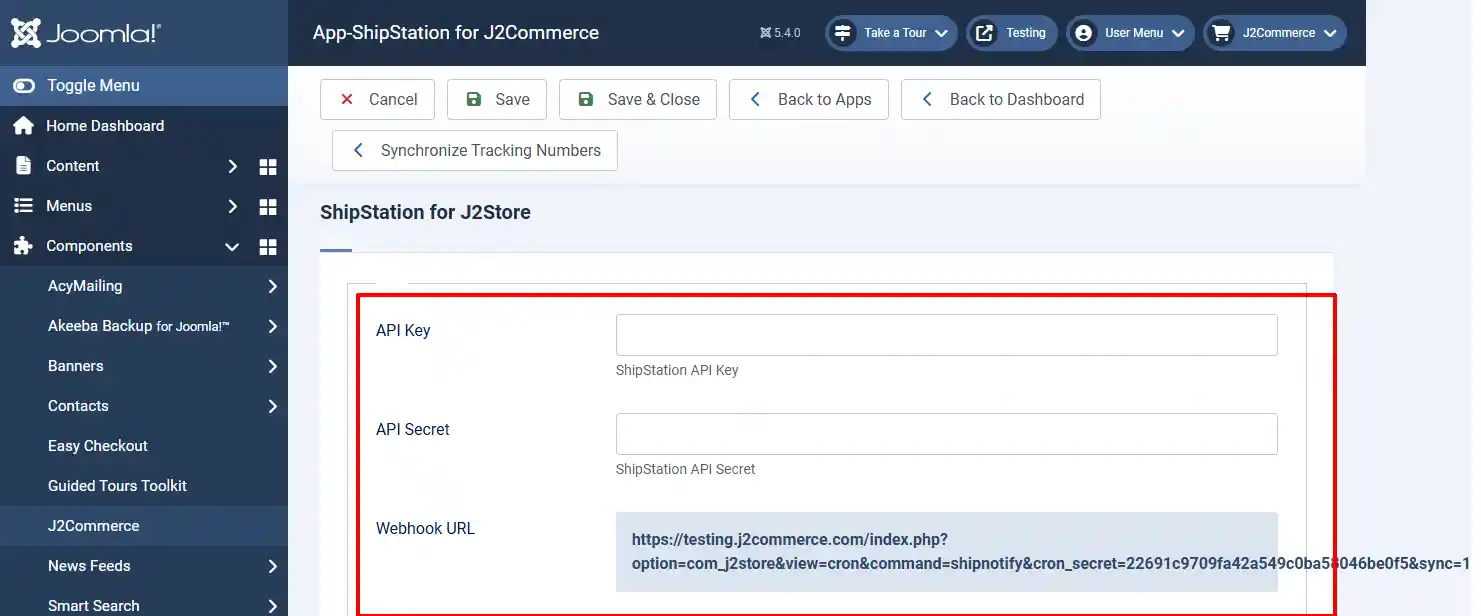Click the Cancel button
The image size is (1481, 616).
click(x=377, y=99)
